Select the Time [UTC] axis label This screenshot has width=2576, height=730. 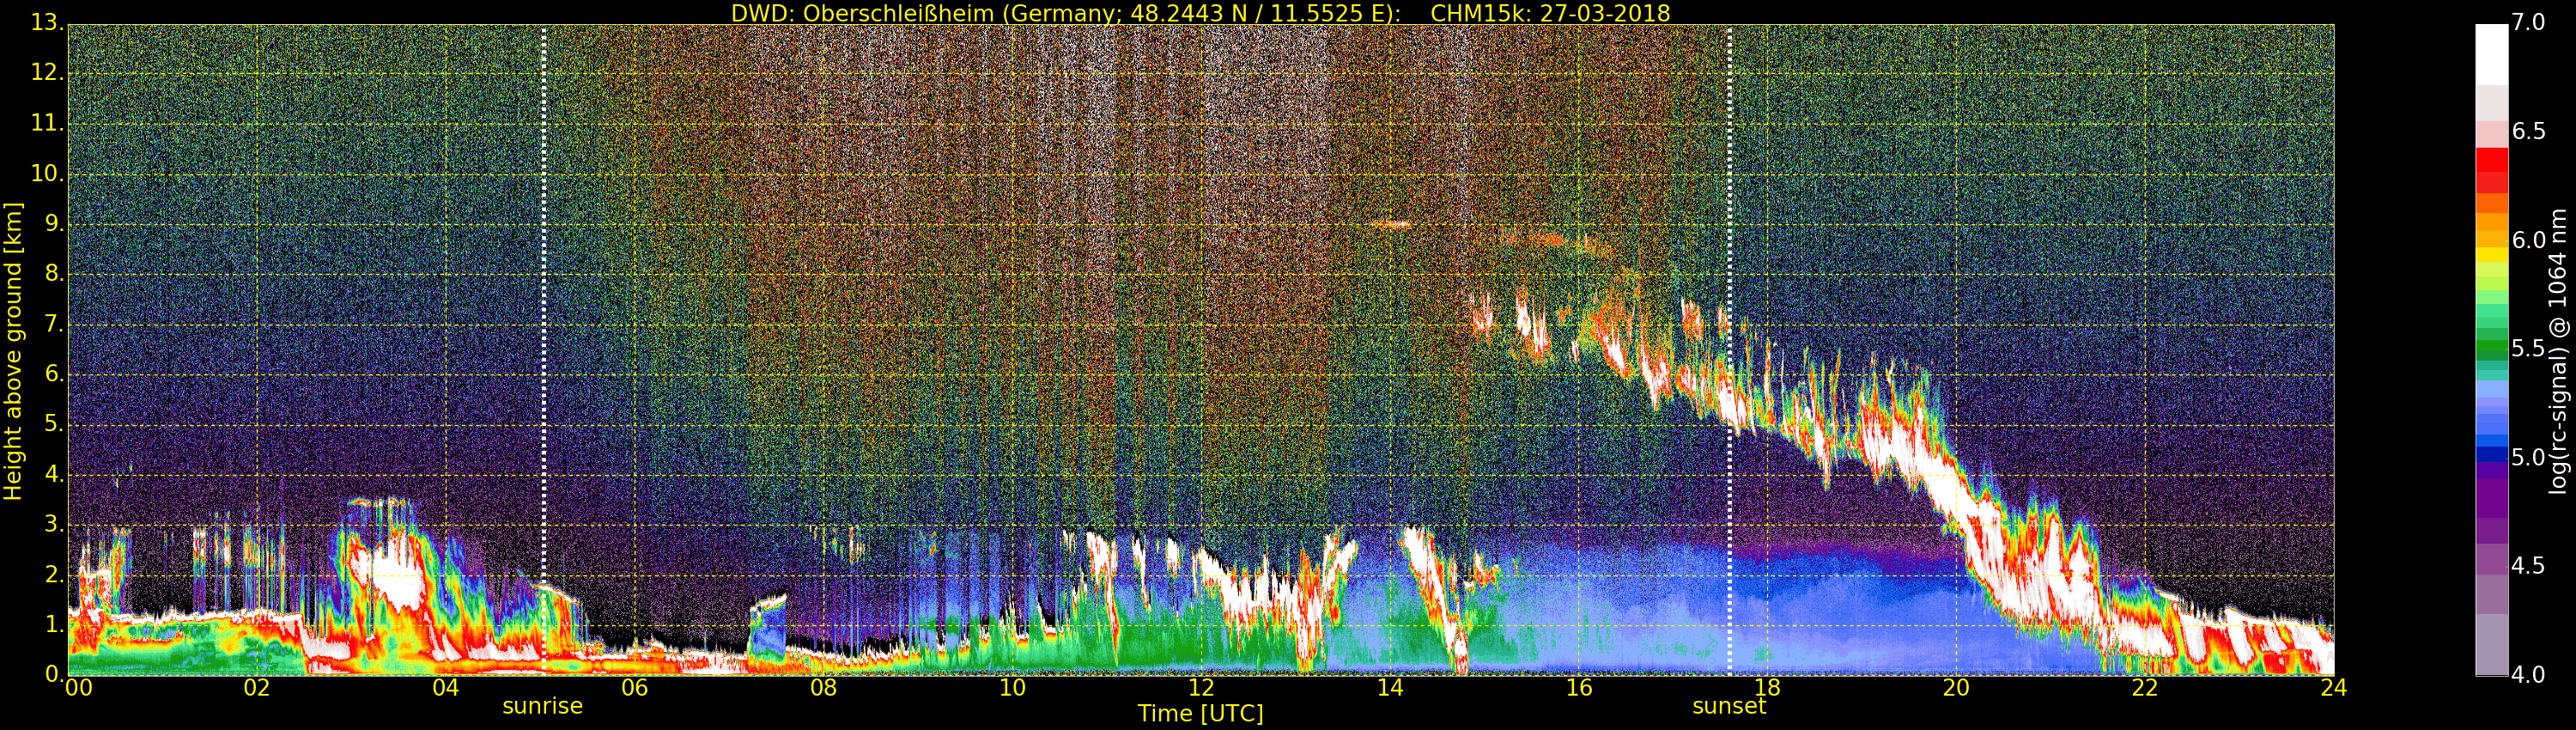coord(1200,714)
